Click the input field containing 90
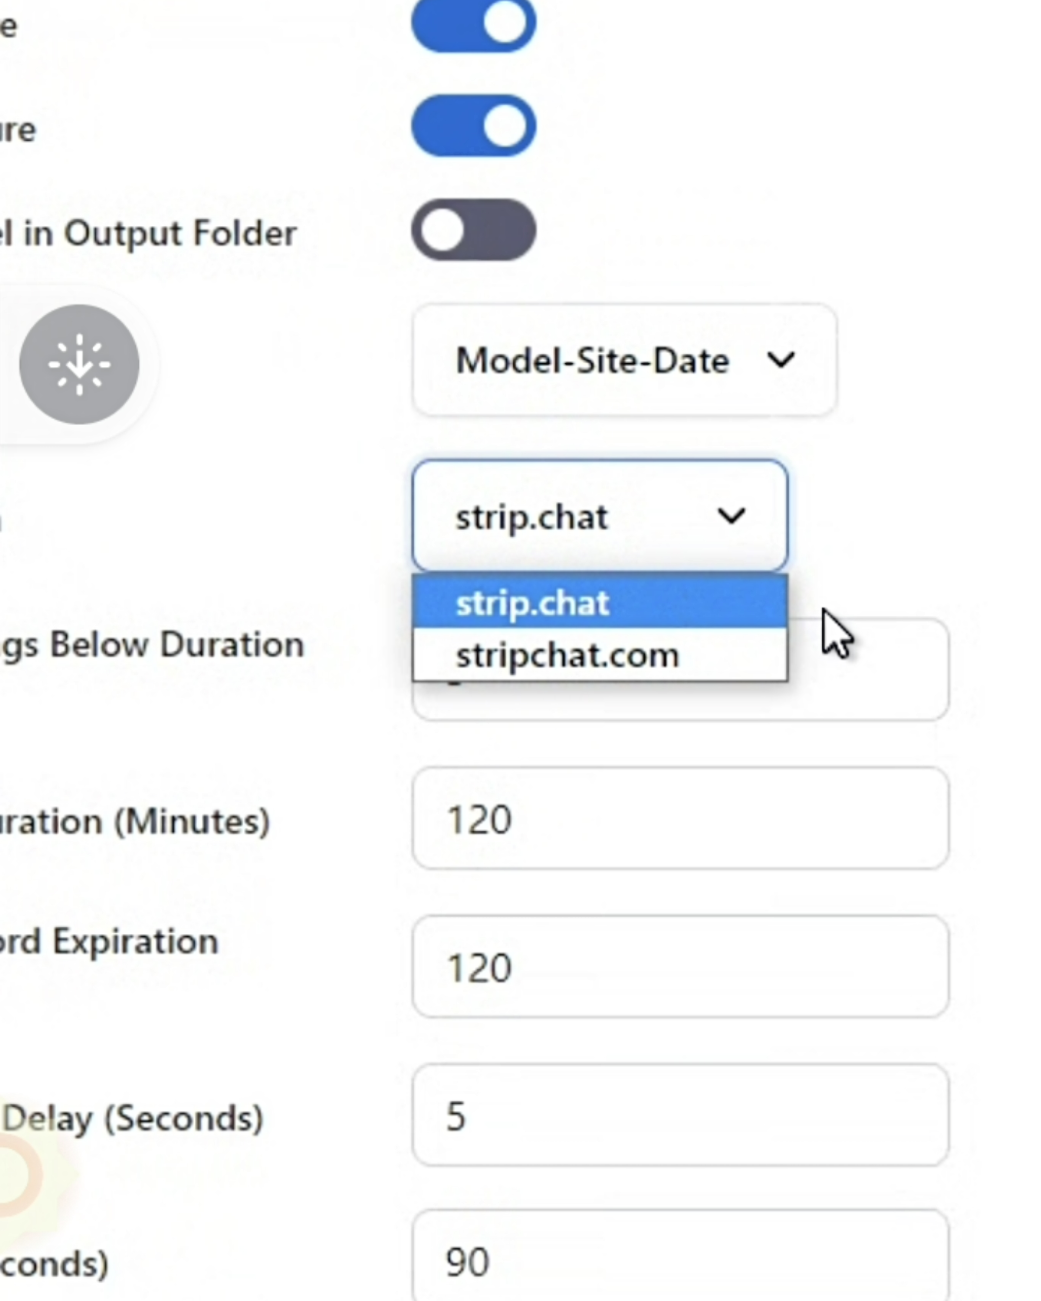The height and width of the screenshot is (1301, 1041). tap(680, 1257)
